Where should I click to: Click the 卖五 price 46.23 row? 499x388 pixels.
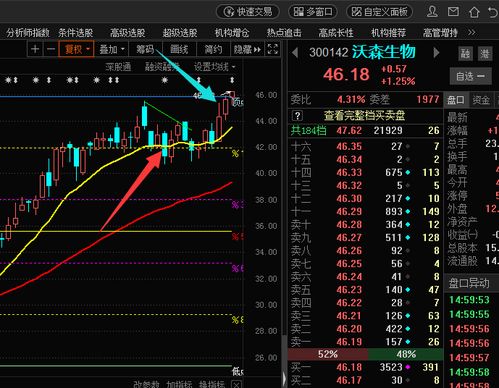[x=365, y=290]
